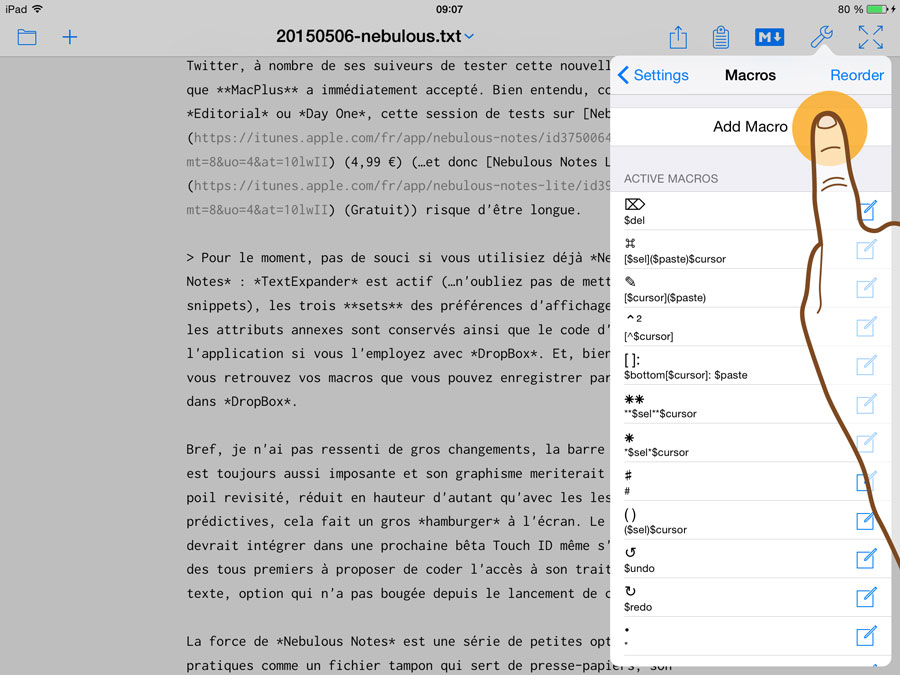The image size is (900, 675).
Task: Go back to Settings
Action: [653, 75]
